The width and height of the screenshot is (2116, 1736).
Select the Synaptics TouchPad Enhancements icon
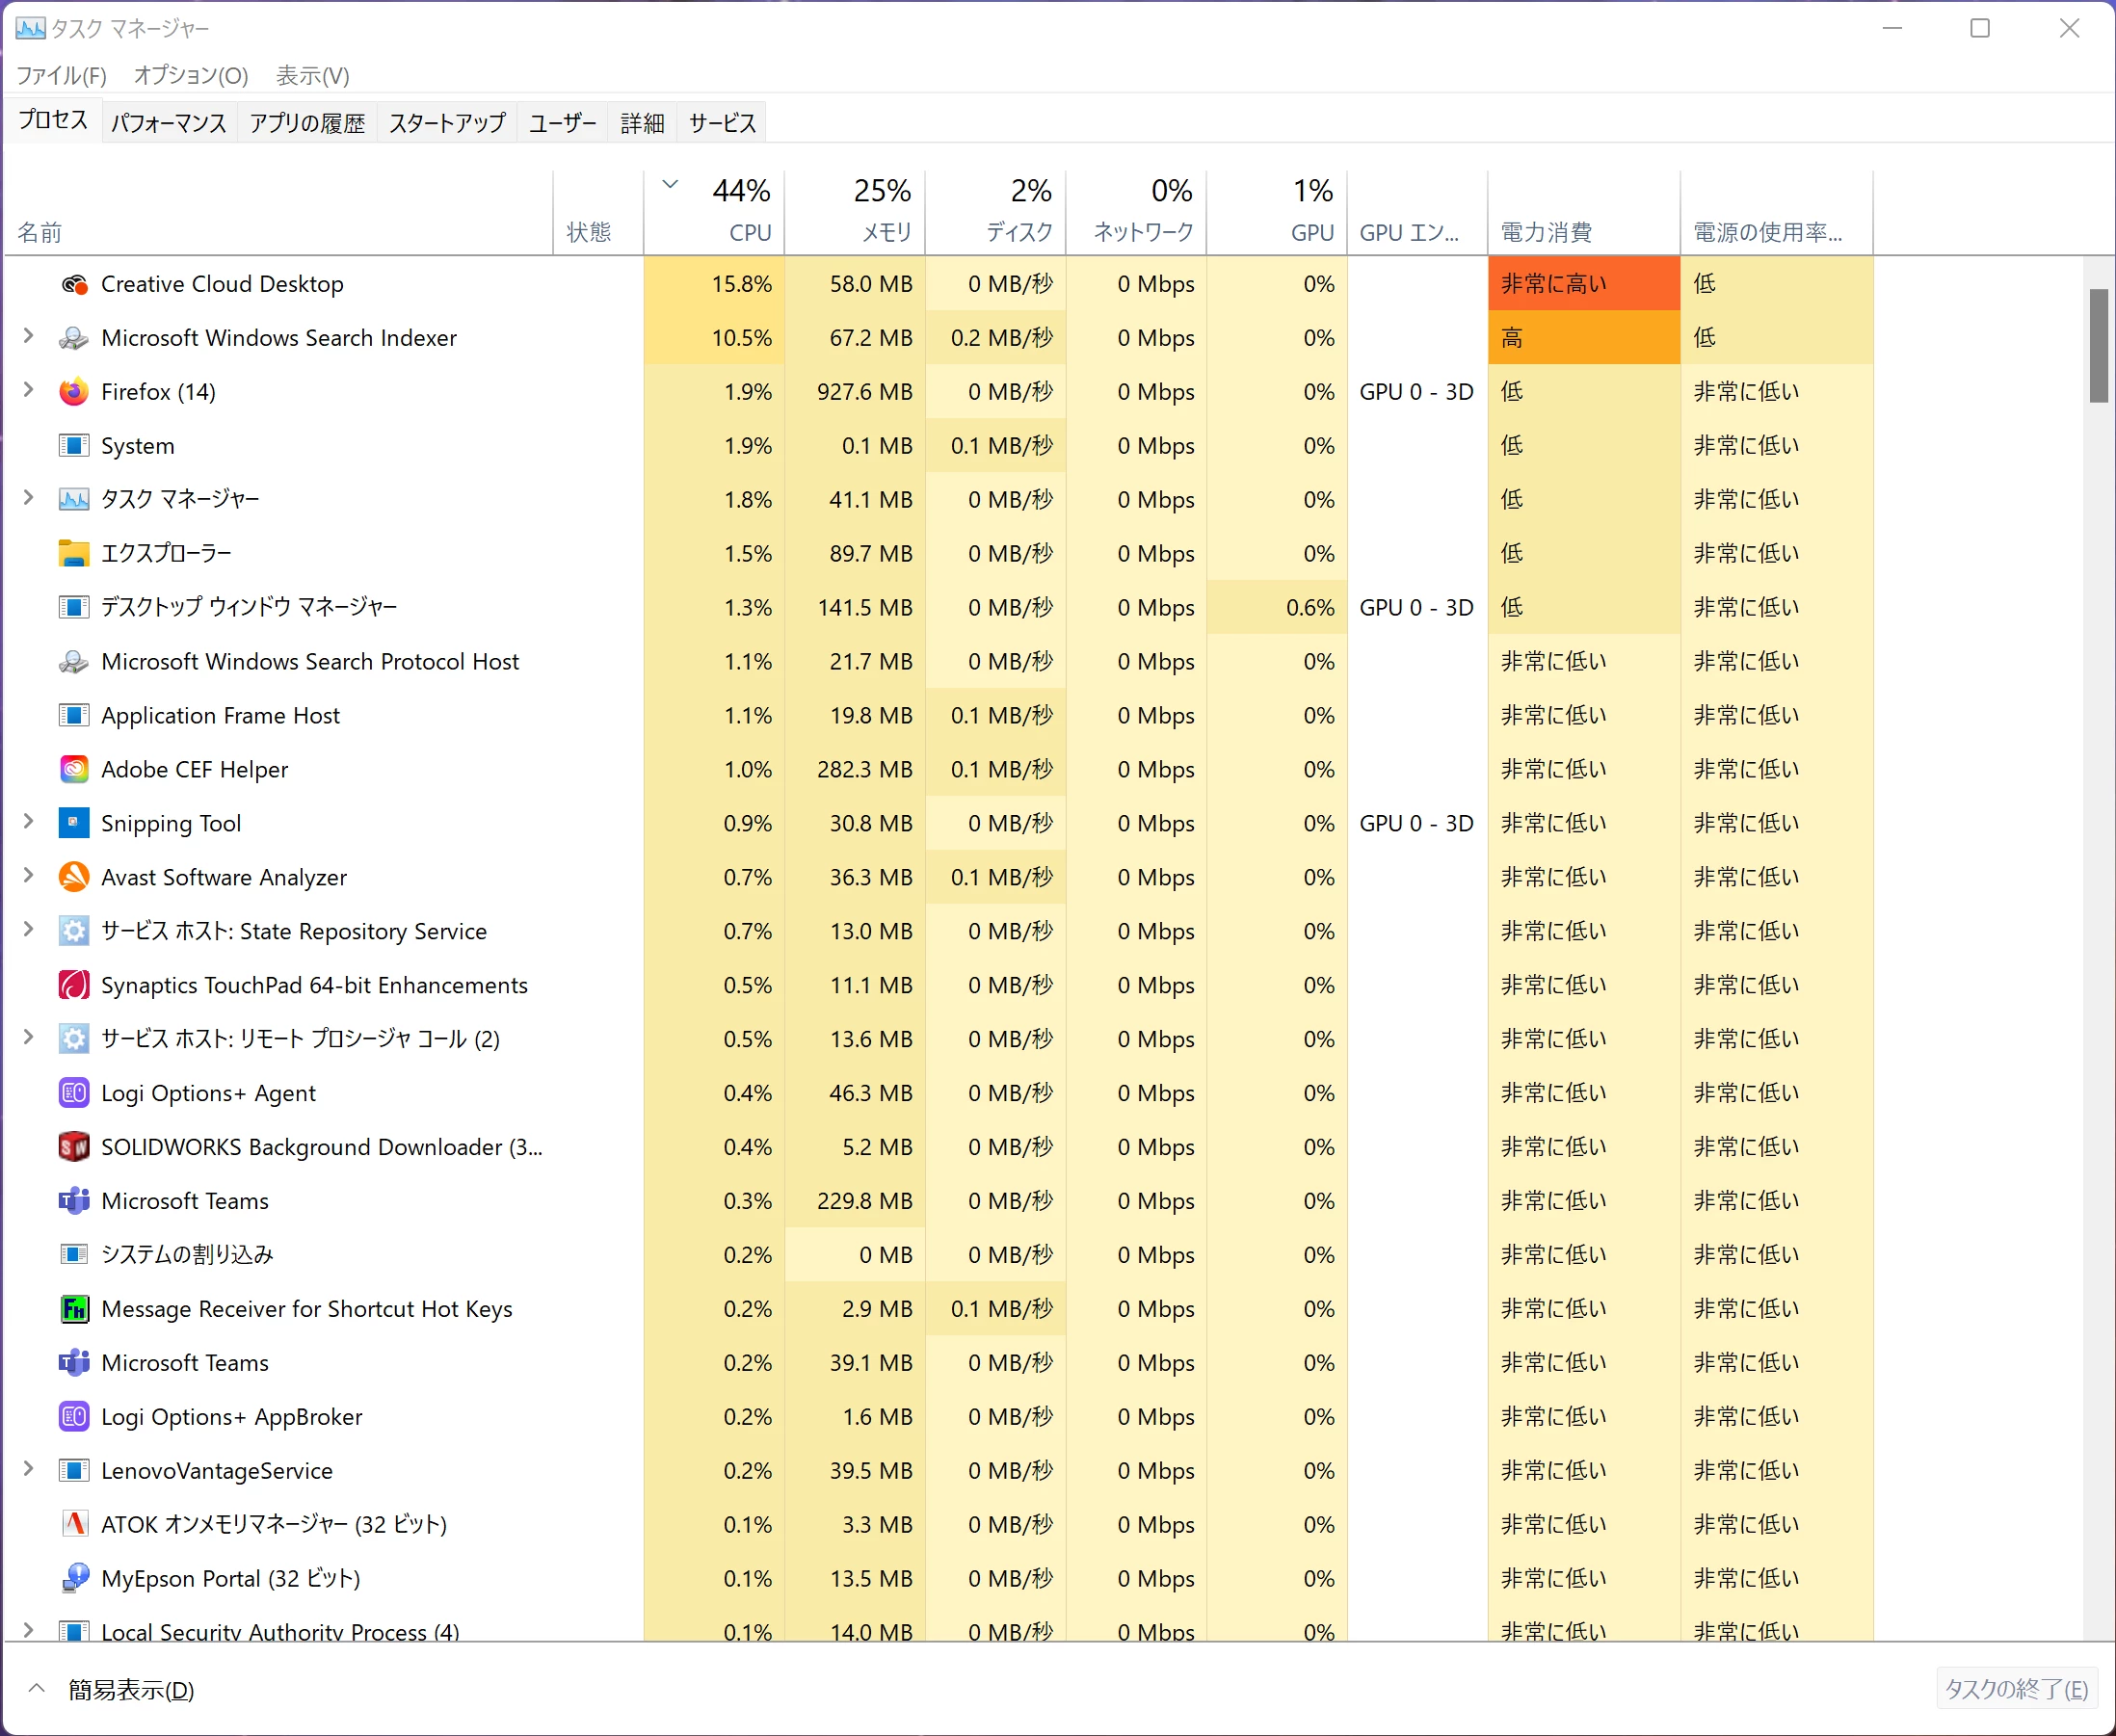74,985
